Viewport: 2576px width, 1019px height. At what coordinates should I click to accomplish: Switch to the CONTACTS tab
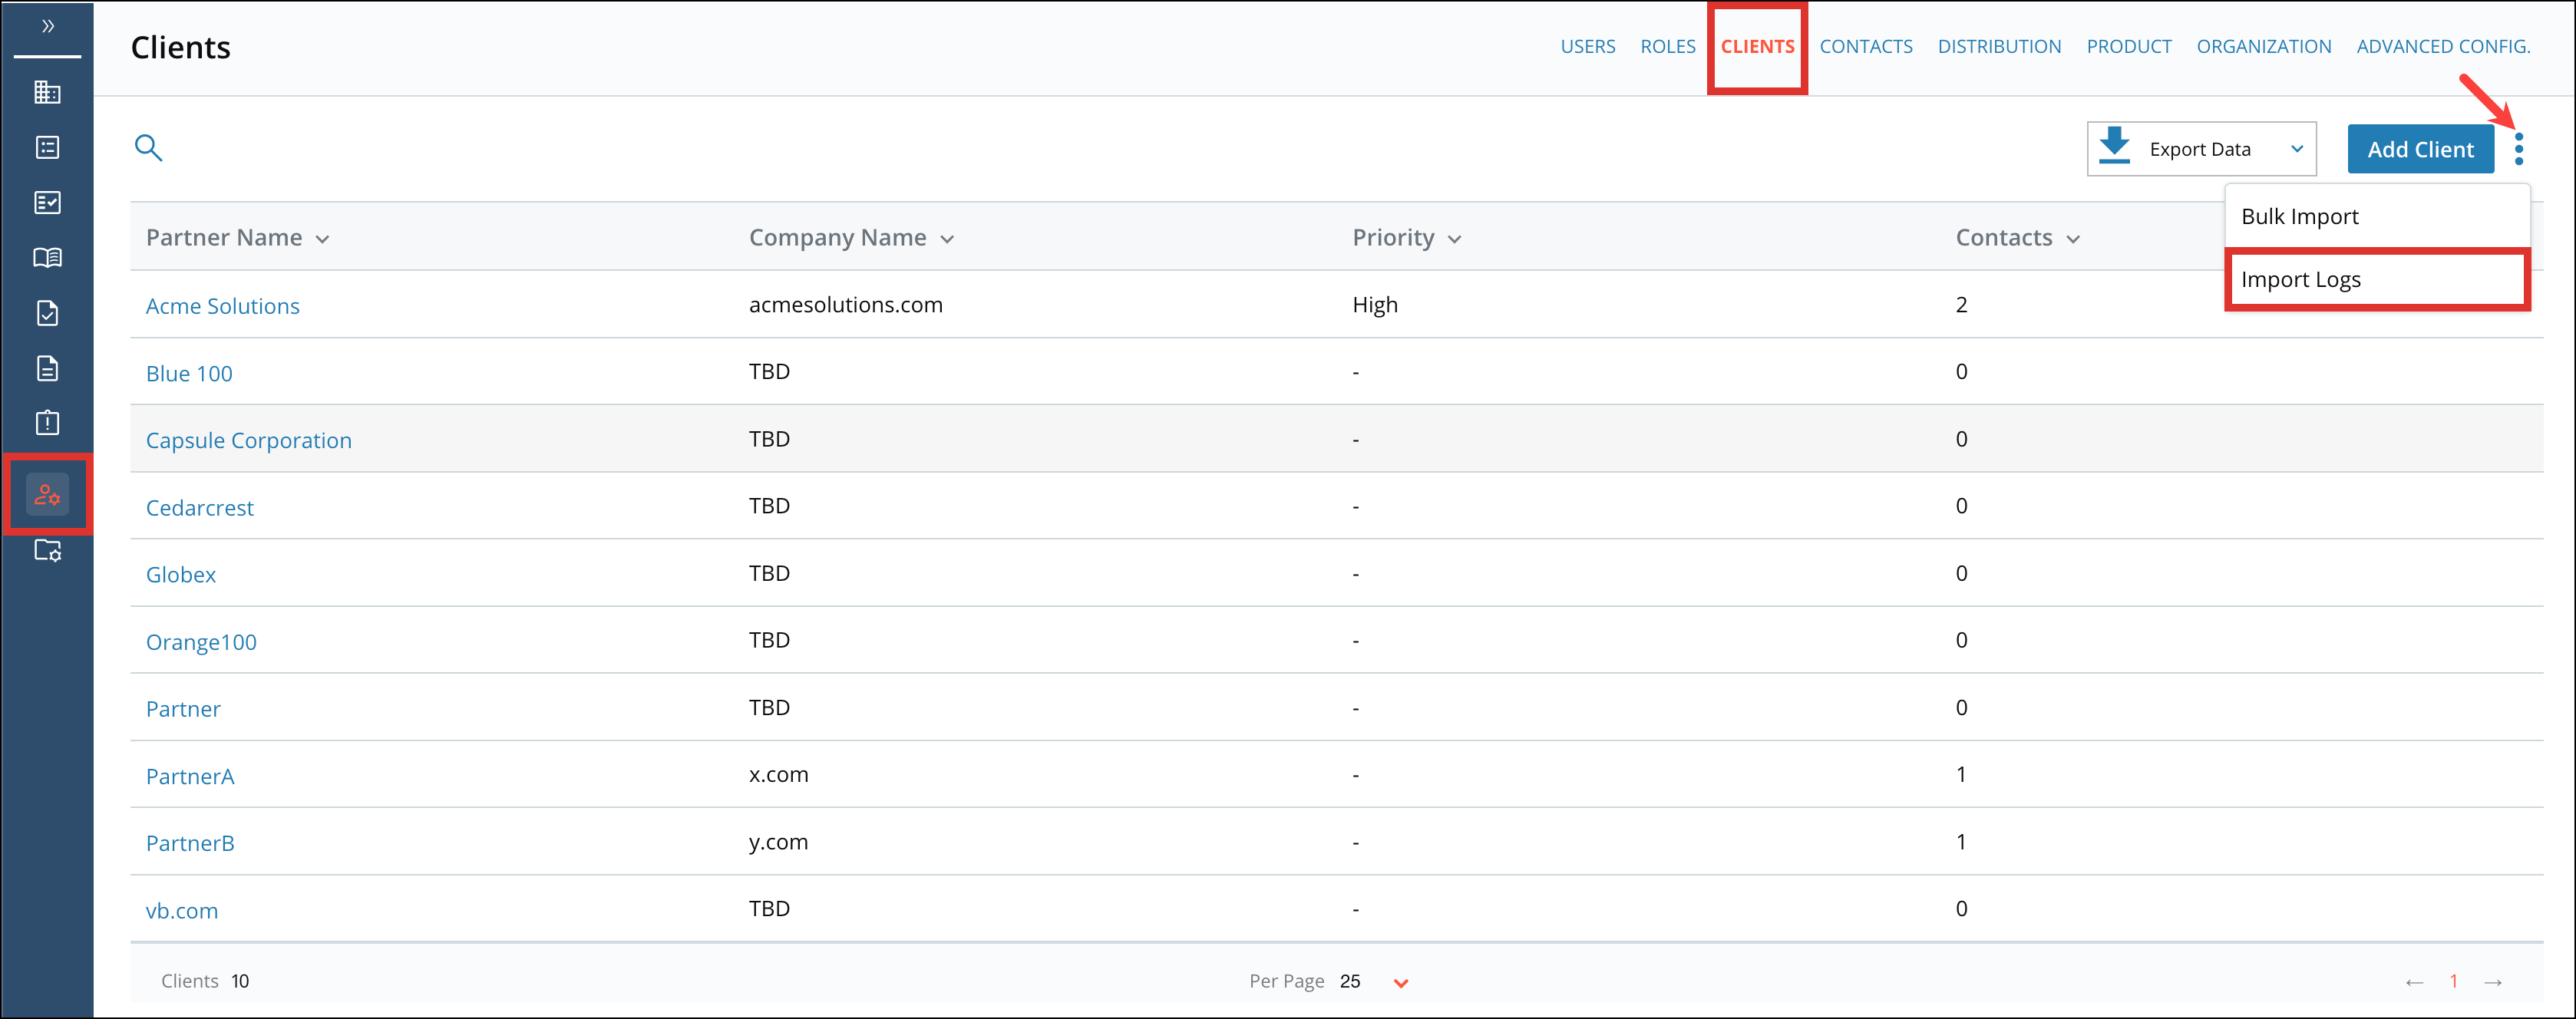tap(1866, 46)
